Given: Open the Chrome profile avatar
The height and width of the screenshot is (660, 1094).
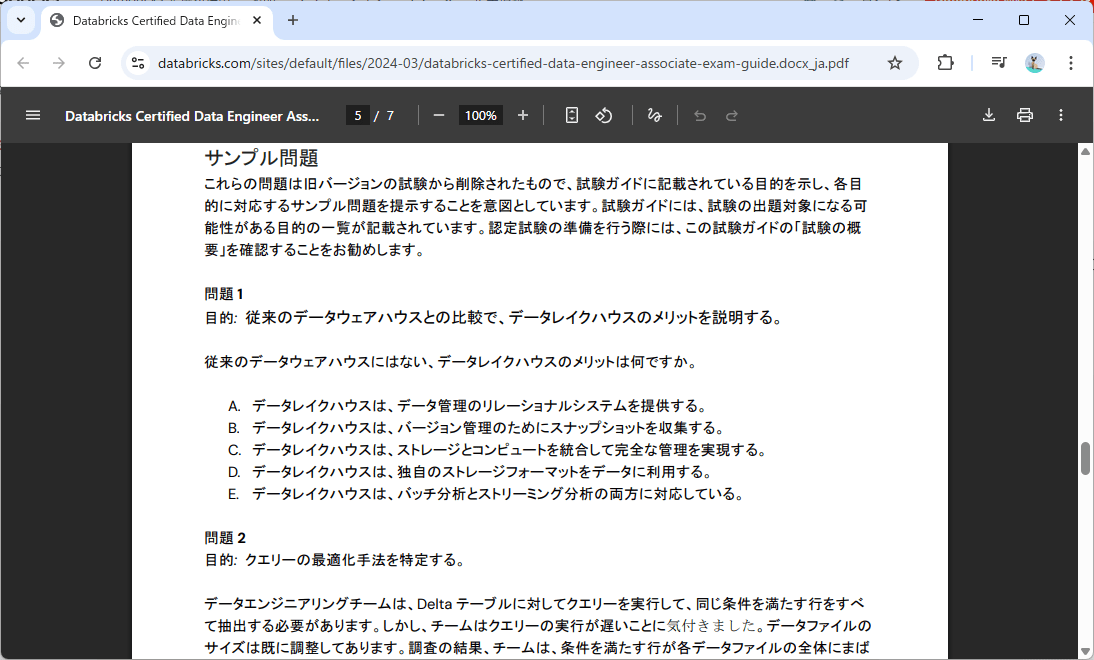Looking at the screenshot, I should 1034,63.
